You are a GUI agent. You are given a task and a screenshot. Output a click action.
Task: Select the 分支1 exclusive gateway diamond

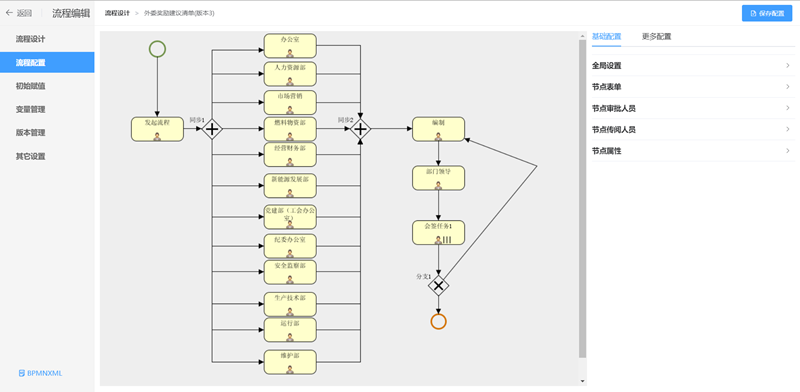pyautogui.click(x=438, y=285)
